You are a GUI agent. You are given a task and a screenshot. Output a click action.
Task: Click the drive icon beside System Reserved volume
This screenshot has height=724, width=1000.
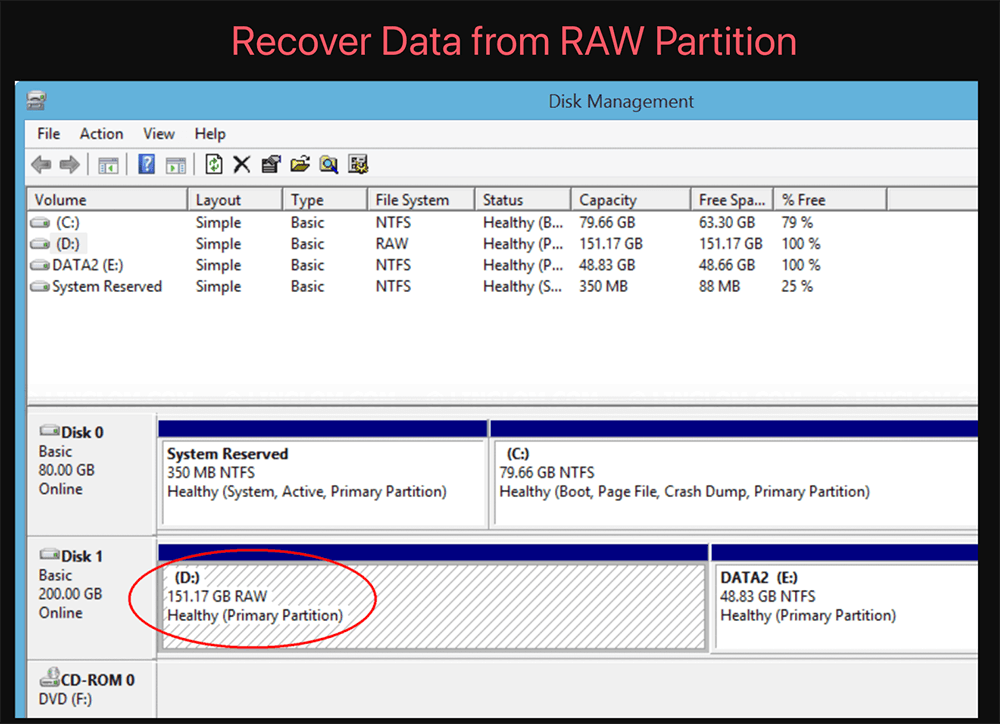pos(40,286)
